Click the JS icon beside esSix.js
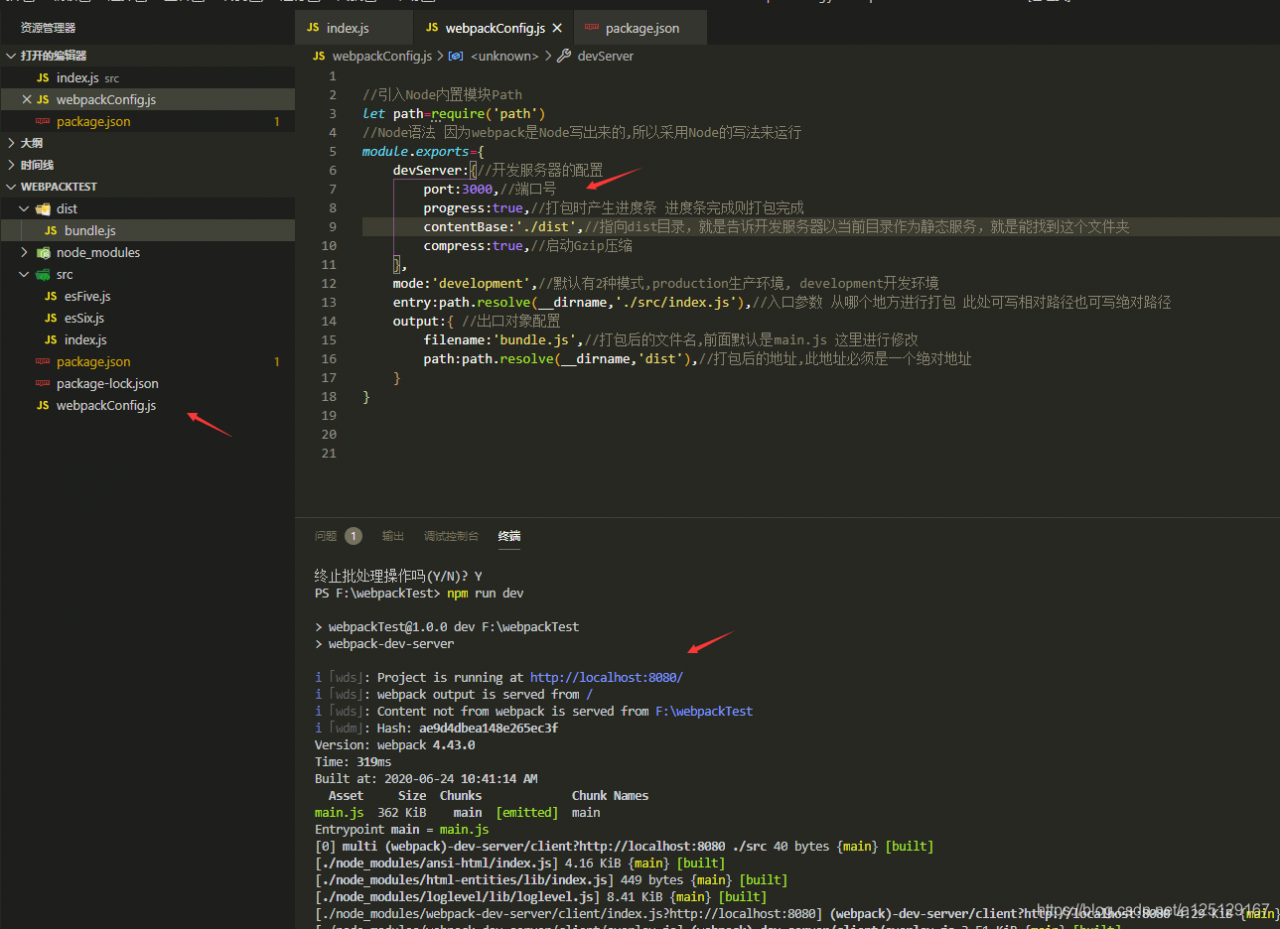This screenshot has height=929, width=1280. pos(51,319)
